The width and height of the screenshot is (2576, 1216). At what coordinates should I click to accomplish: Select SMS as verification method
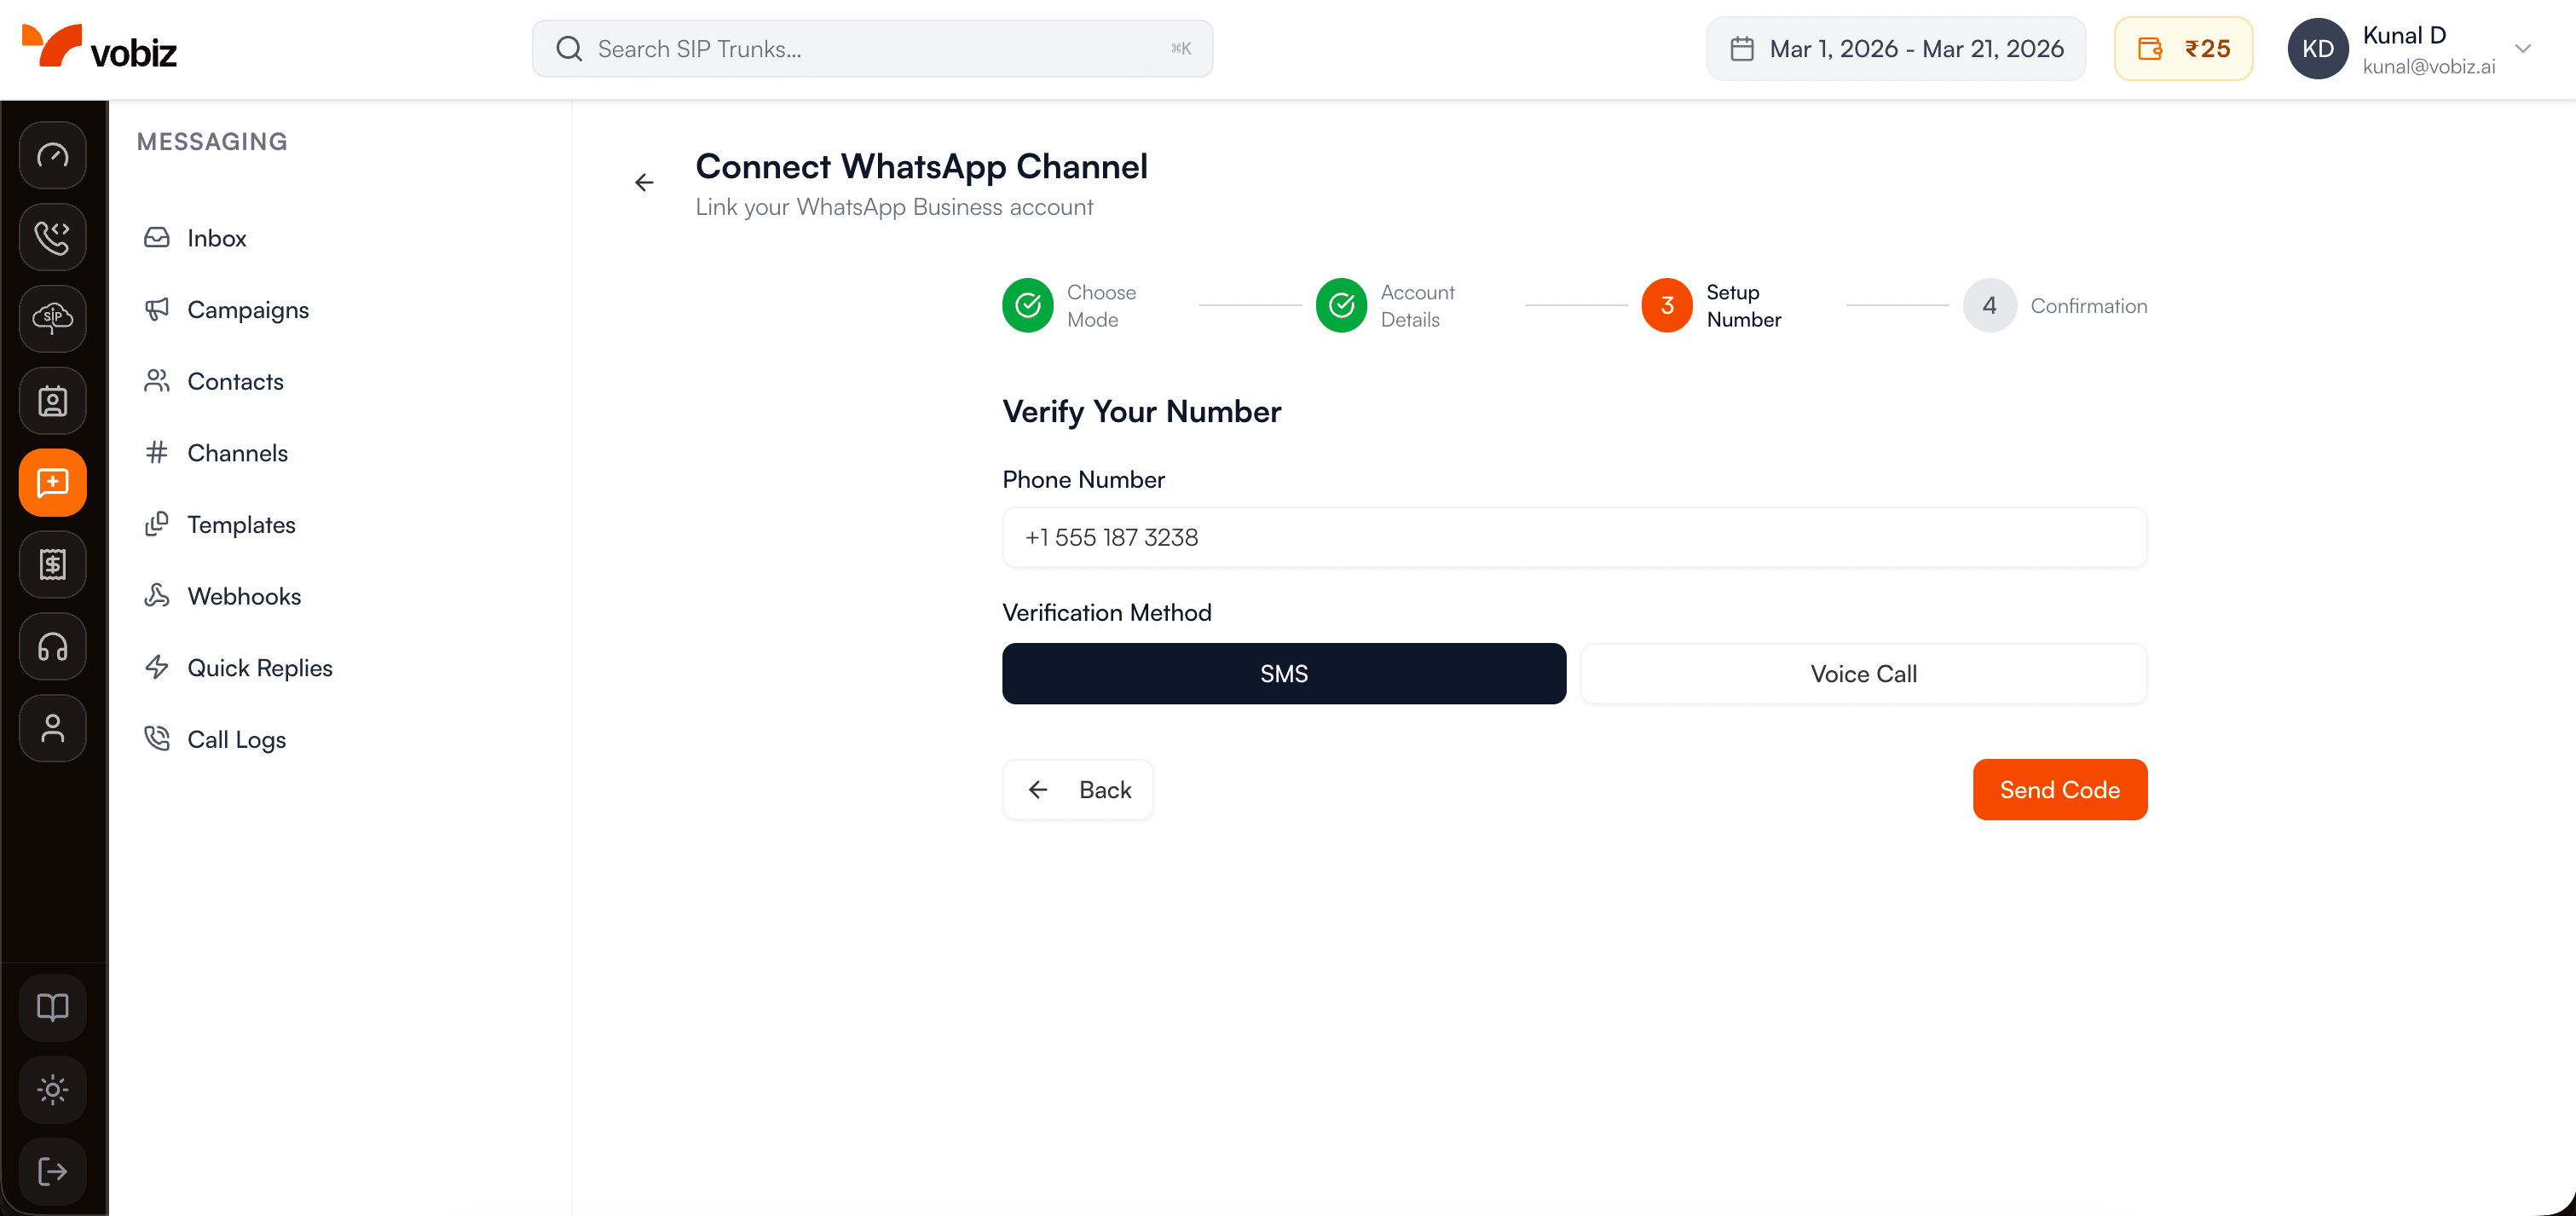tap(1283, 673)
